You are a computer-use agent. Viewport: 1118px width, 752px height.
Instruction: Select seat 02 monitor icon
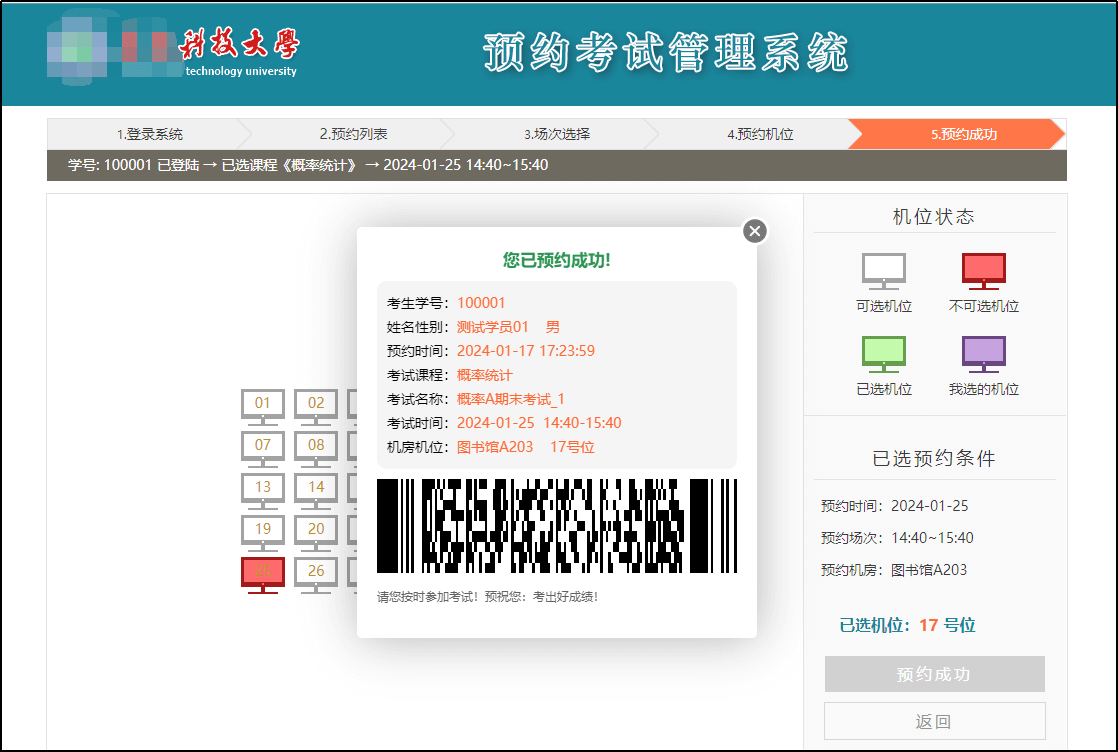coord(316,407)
